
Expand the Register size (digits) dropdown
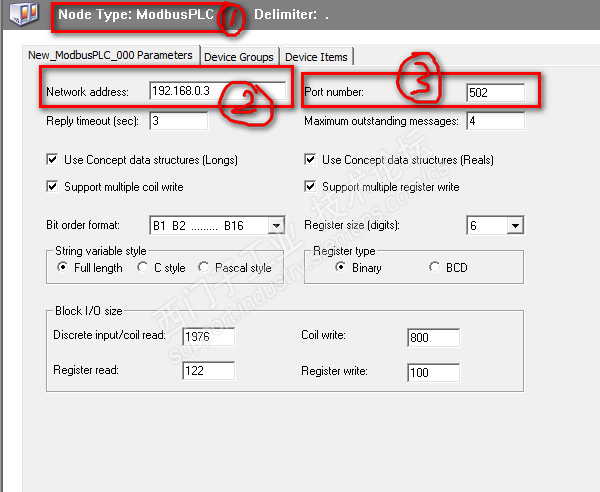[x=515, y=226]
